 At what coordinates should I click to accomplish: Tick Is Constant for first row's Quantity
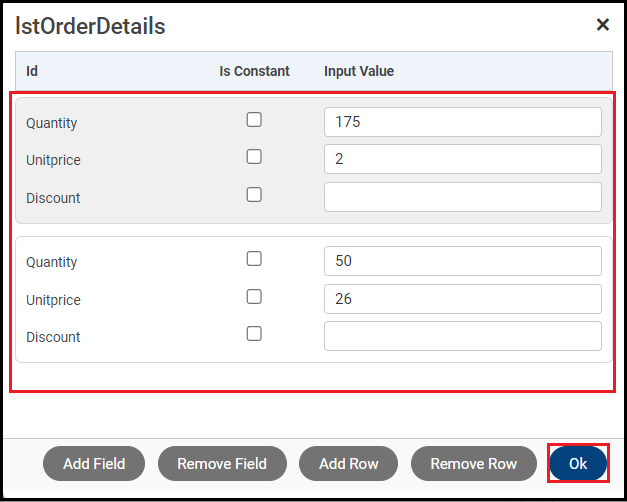pyautogui.click(x=254, y=120)
